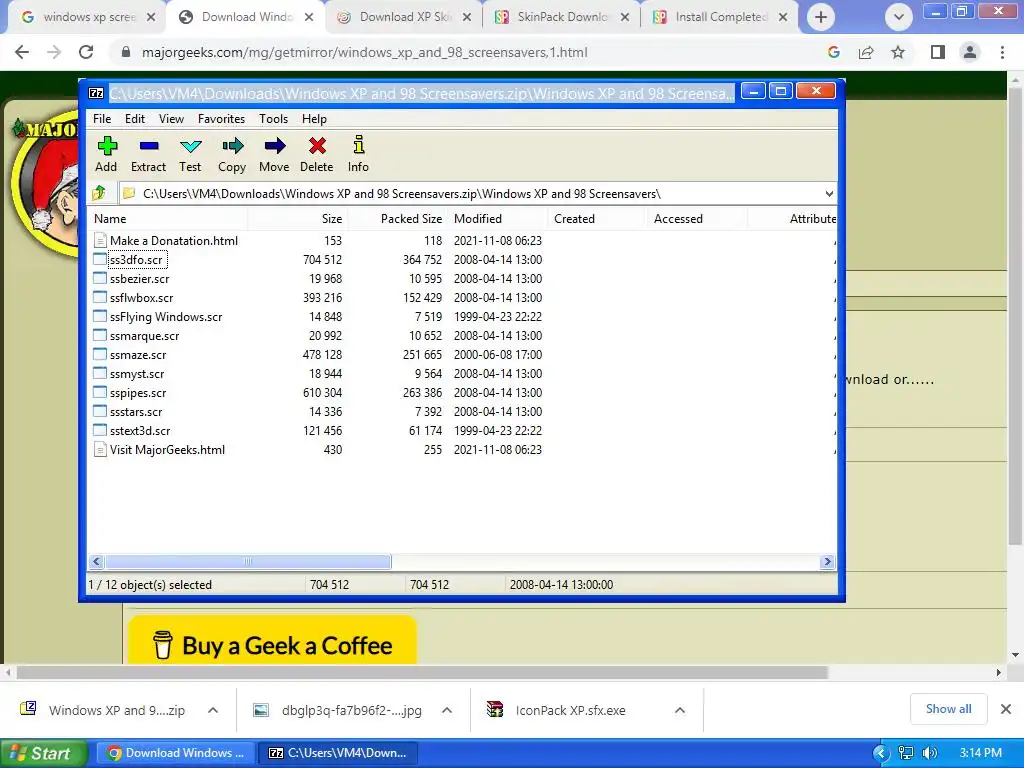This screenshot has width=1024, height=768.
Task: Close the windows xp scree tab
Action: coord(151,18)
